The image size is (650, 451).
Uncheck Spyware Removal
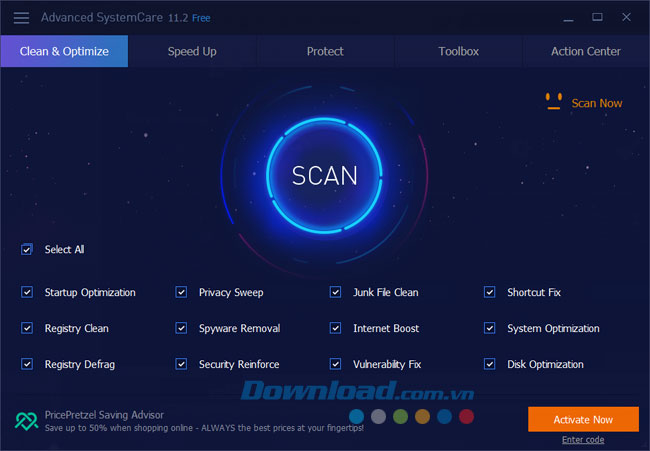pyautogui.click(x=181, y=328)
